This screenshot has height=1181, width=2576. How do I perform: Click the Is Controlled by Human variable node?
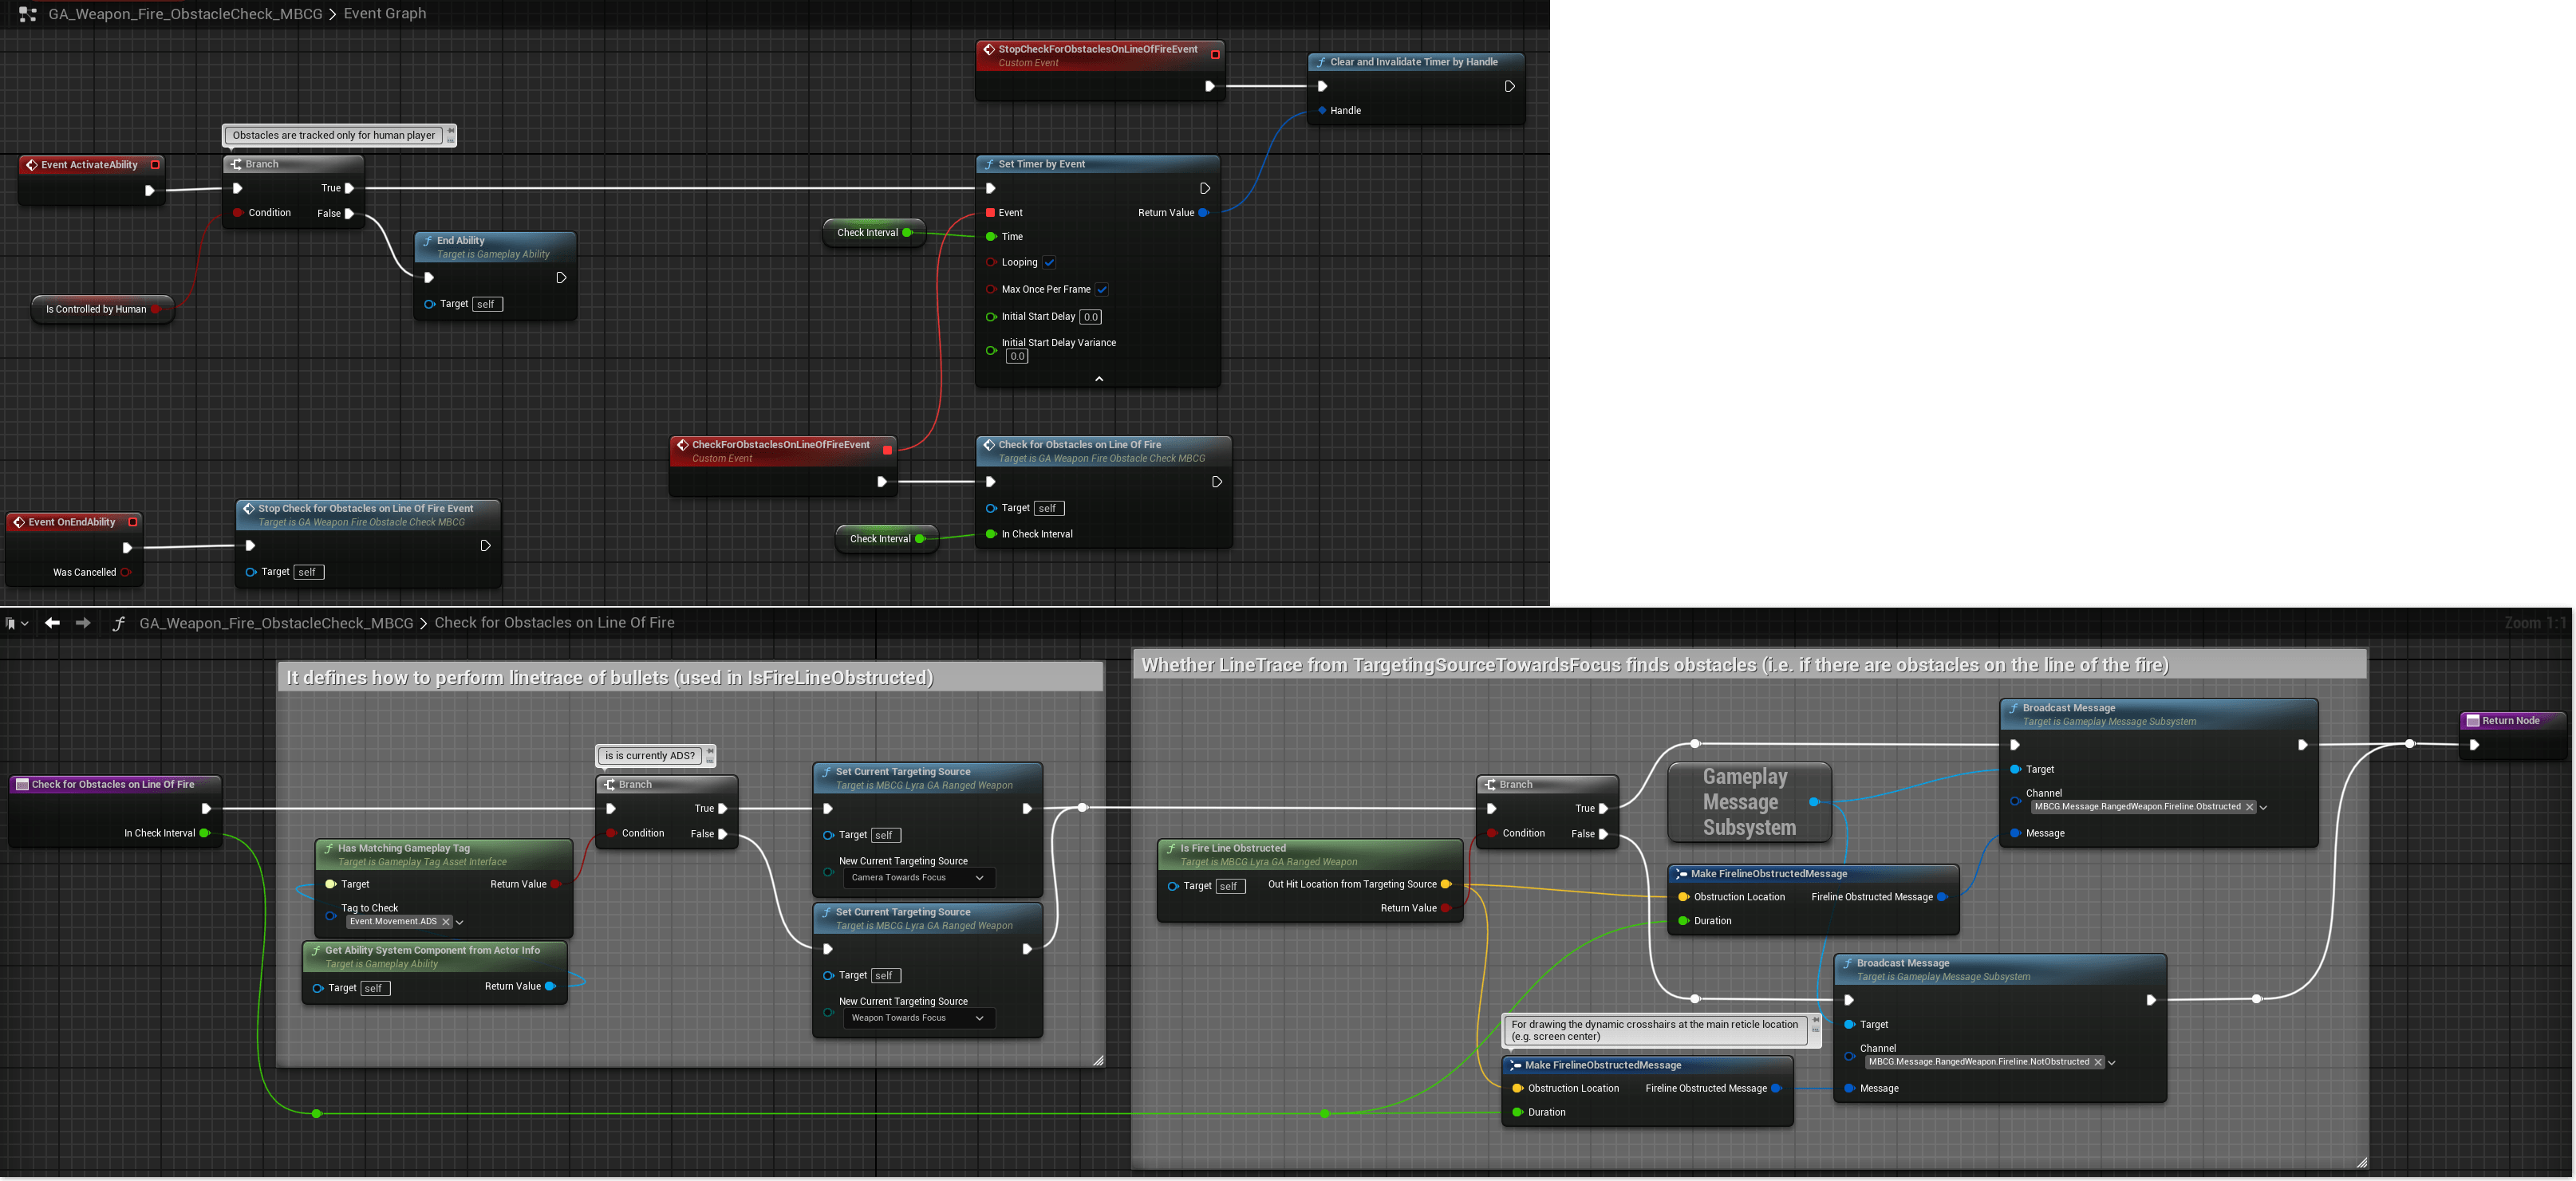point(96,309)
